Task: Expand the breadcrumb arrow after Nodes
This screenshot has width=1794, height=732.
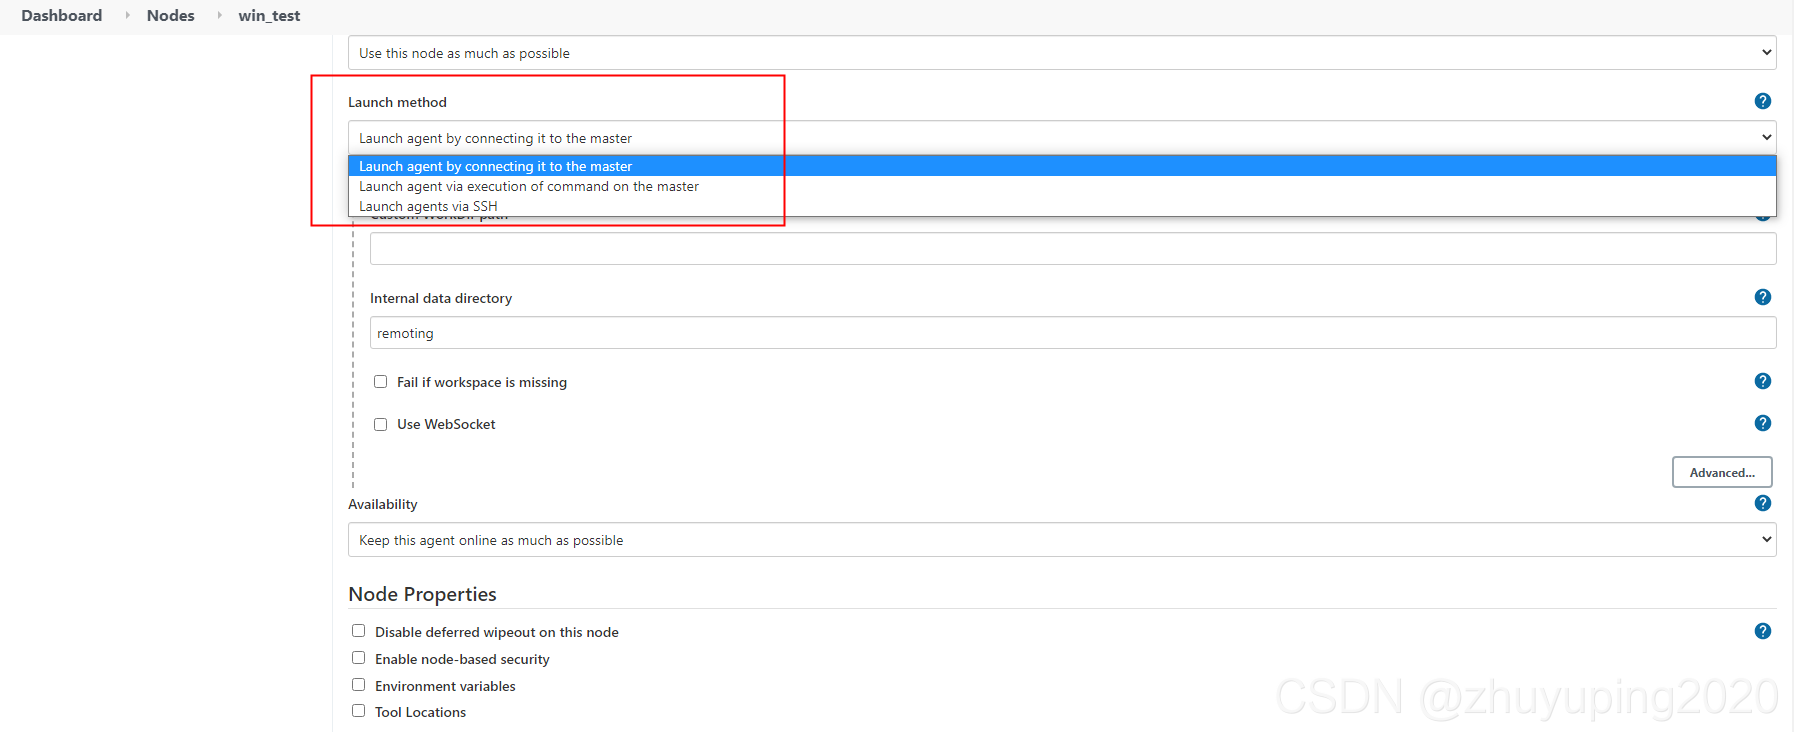Action: [x=219, y=16]
